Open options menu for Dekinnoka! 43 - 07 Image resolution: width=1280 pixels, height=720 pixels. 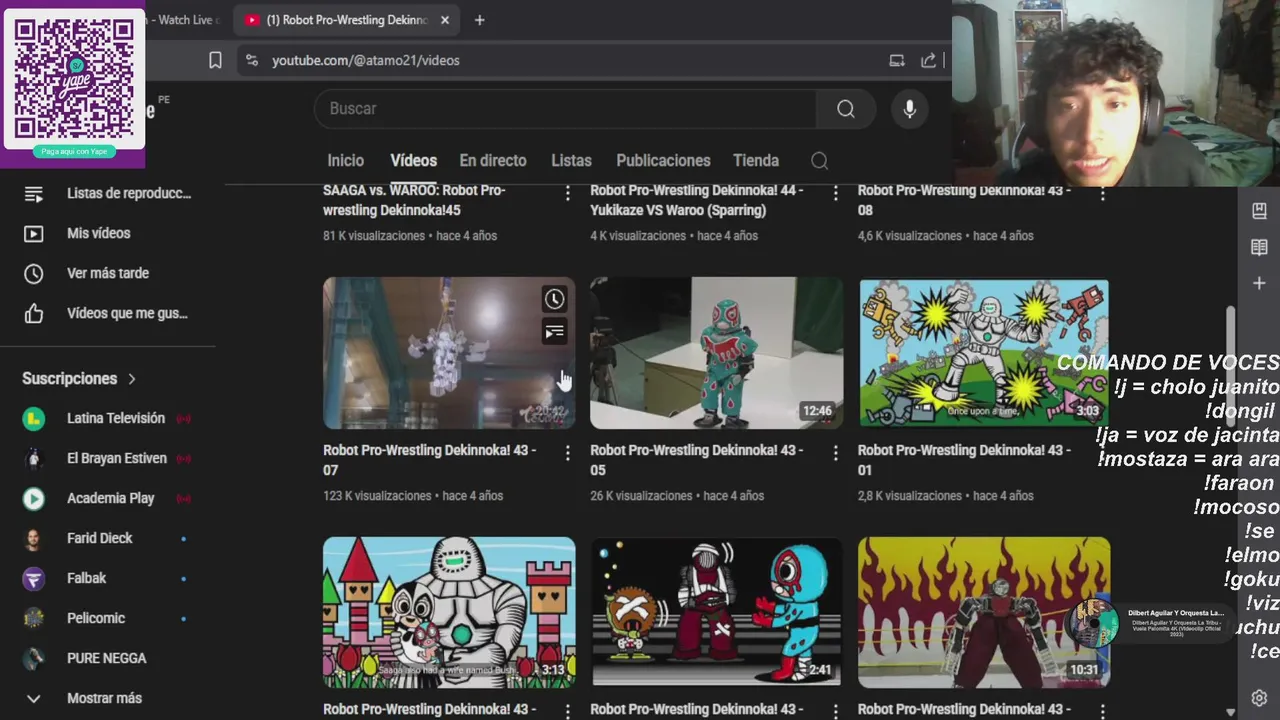pos(567,453)
